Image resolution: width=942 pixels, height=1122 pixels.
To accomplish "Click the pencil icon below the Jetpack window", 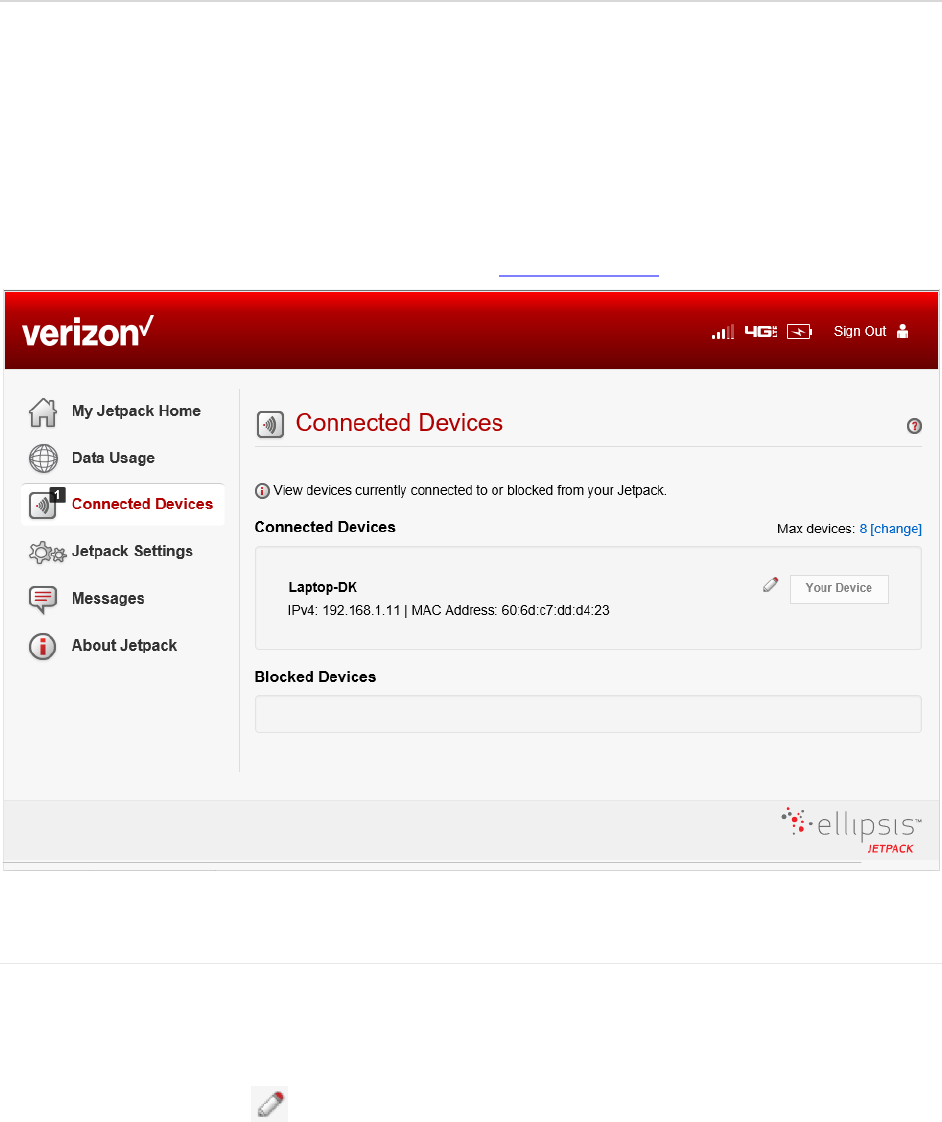I will pyautogui.click(x=270, y=1103).
